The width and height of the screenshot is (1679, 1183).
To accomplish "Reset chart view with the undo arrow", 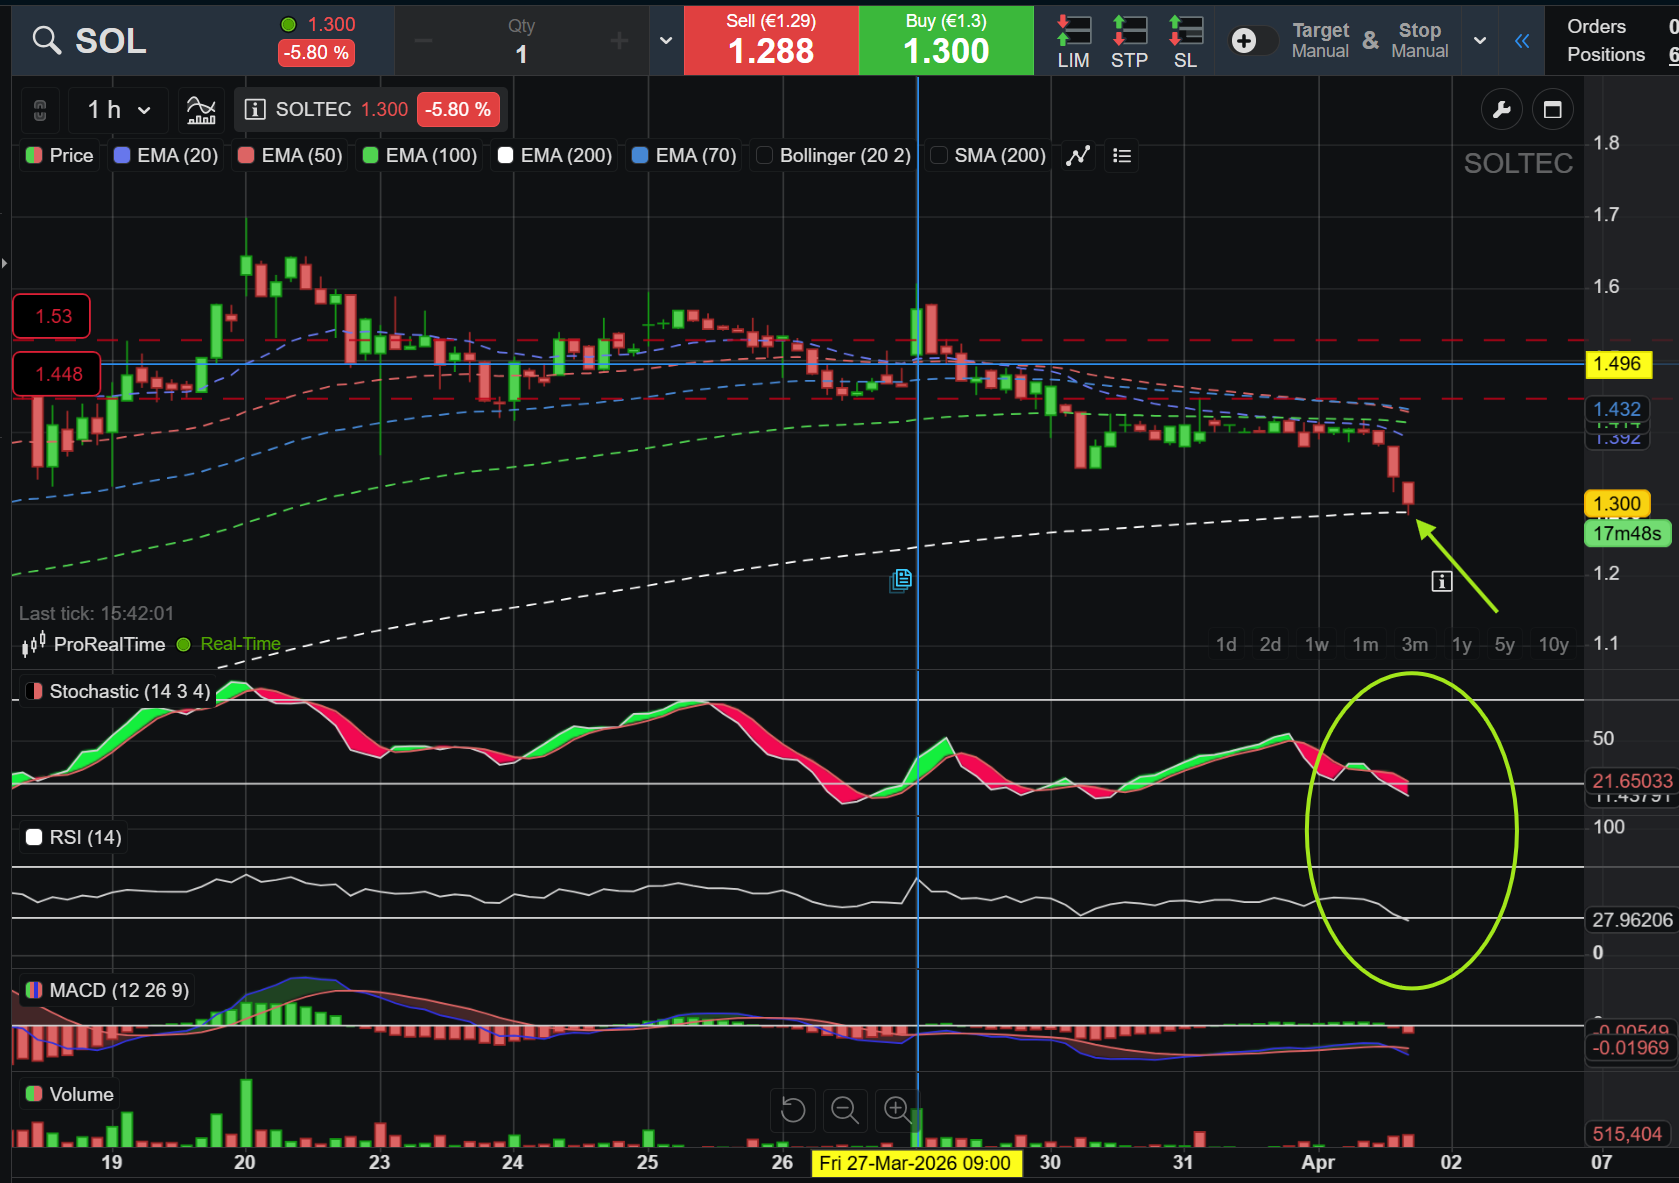I will tap(793, 1109).
